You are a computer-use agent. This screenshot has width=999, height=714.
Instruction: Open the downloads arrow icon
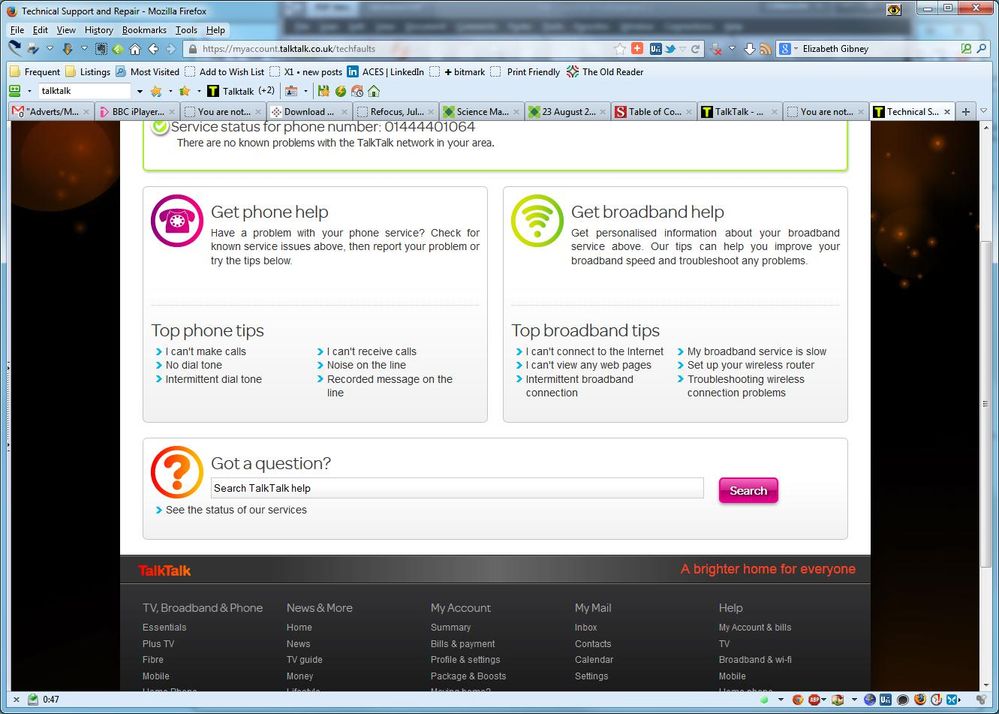[x=749, y=48]
